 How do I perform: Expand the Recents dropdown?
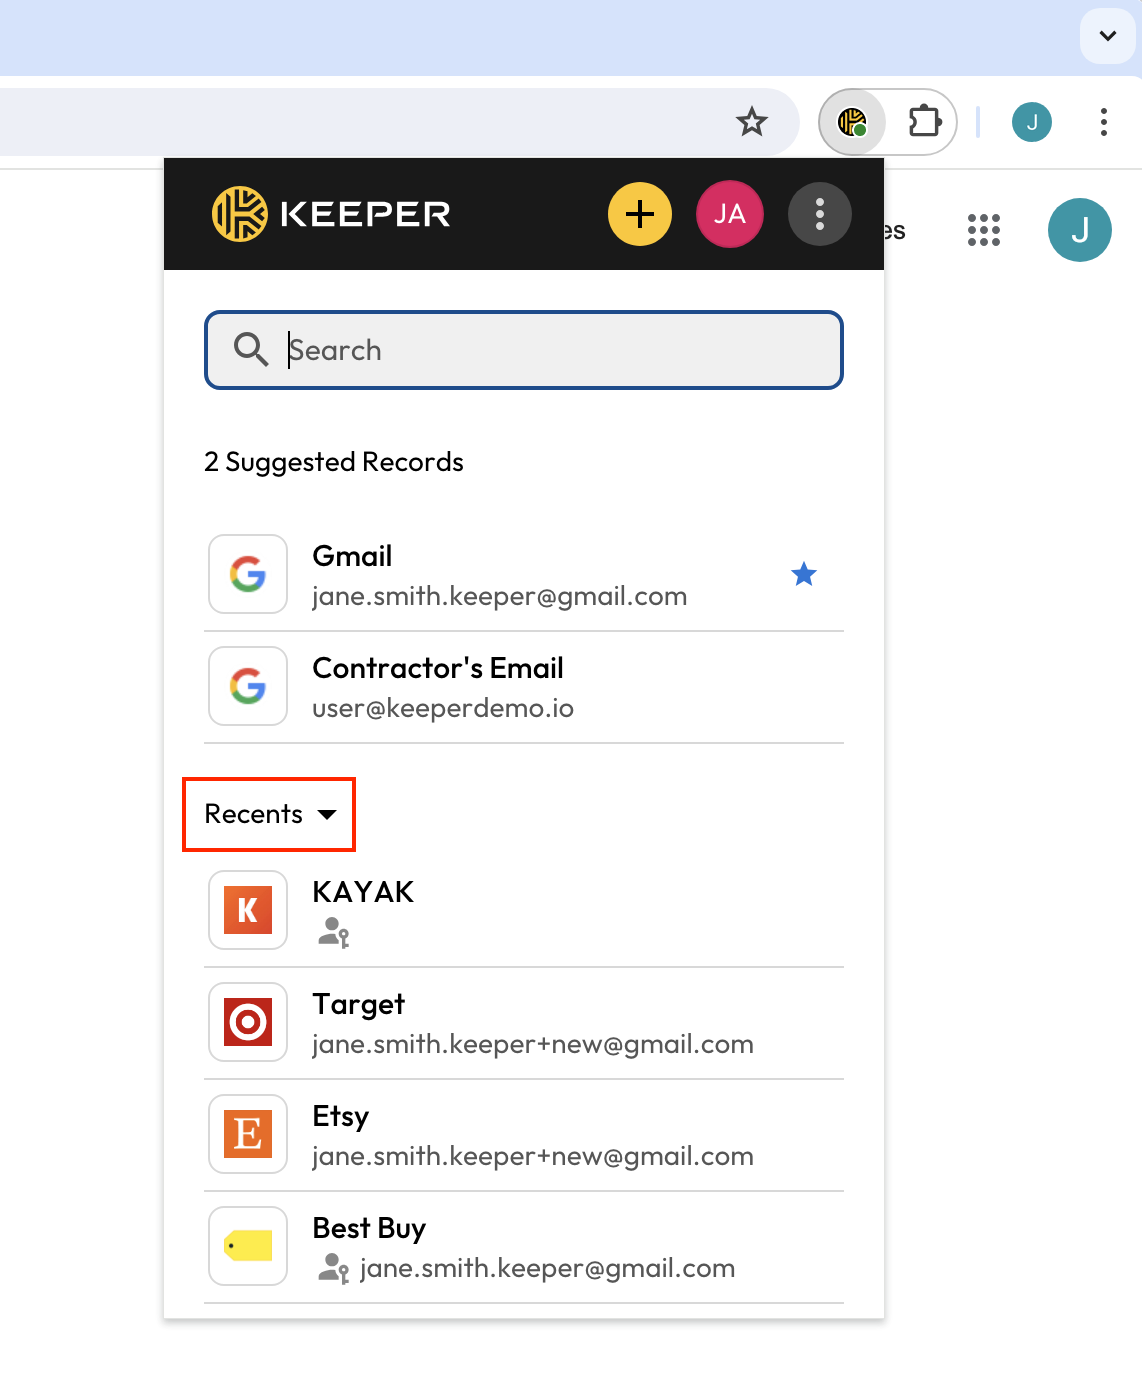click(x=270, y=814)
